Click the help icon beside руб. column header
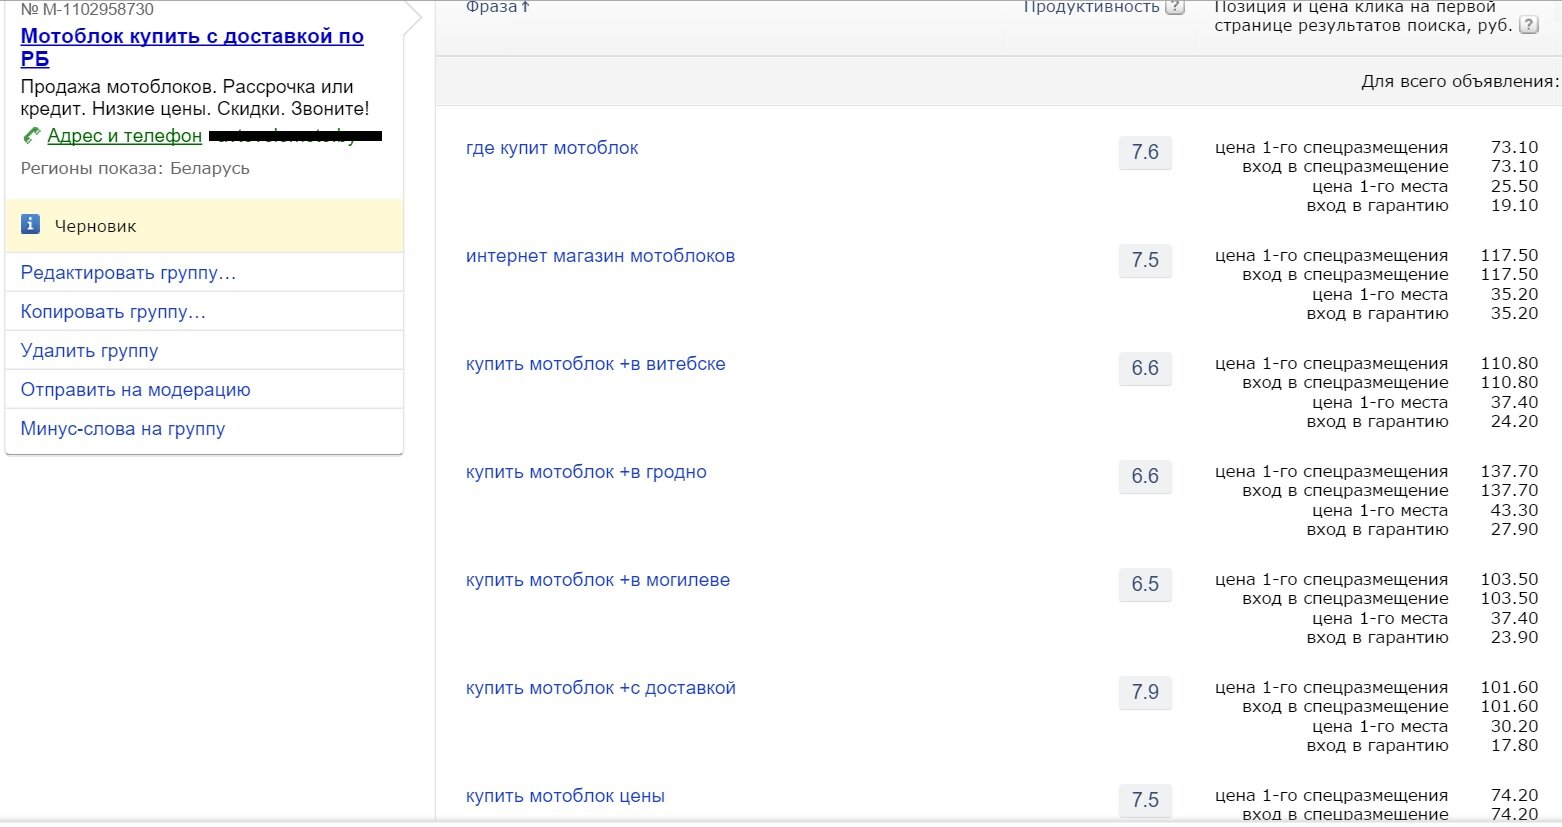1562x827 pixels. click(x=1529, y=26)
